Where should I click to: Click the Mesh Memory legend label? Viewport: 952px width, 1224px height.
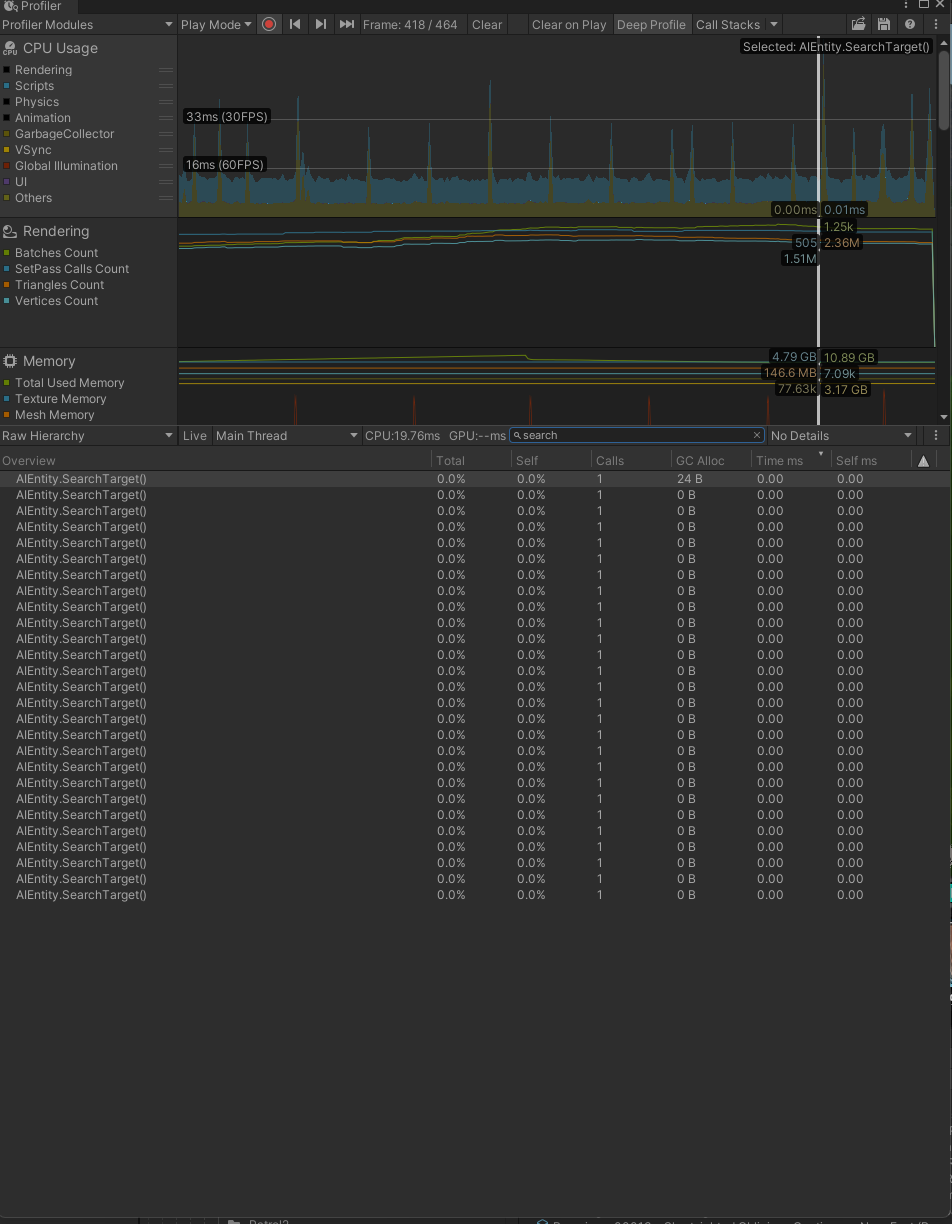click(54, 415)
